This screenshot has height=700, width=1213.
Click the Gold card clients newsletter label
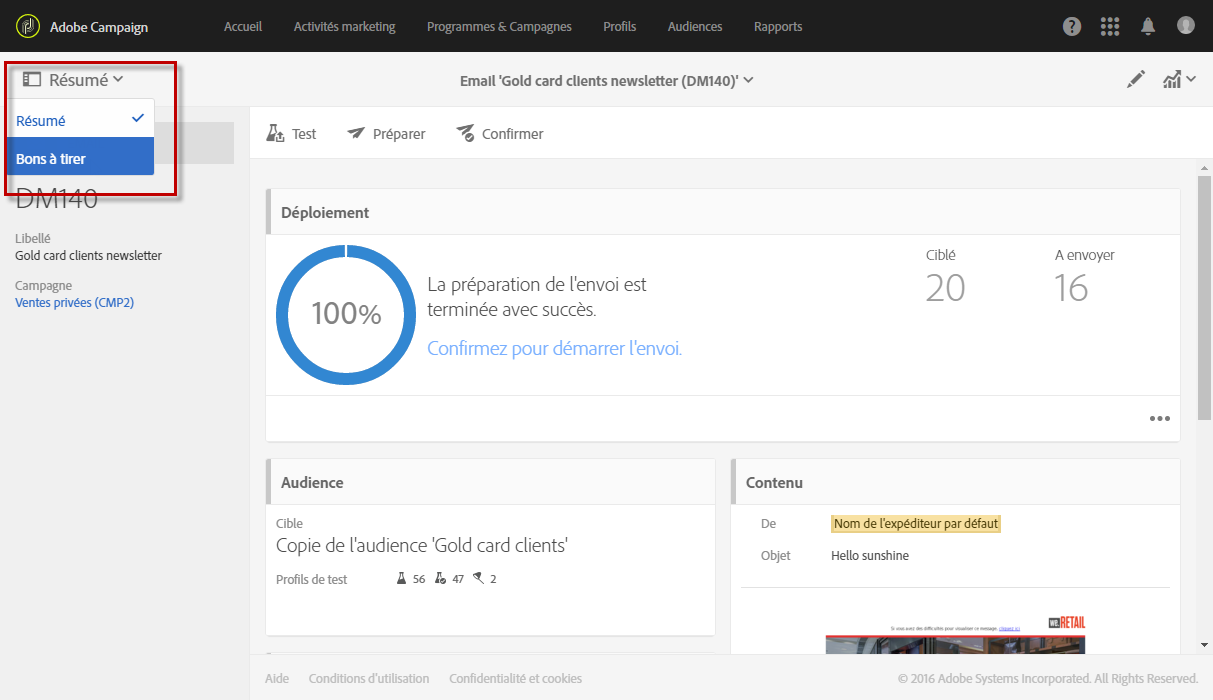click(88, 256)
